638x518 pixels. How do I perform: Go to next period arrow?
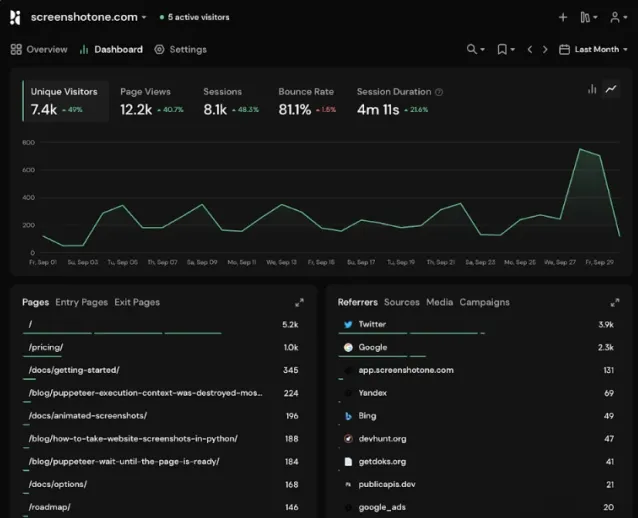[x=545, y=49]
